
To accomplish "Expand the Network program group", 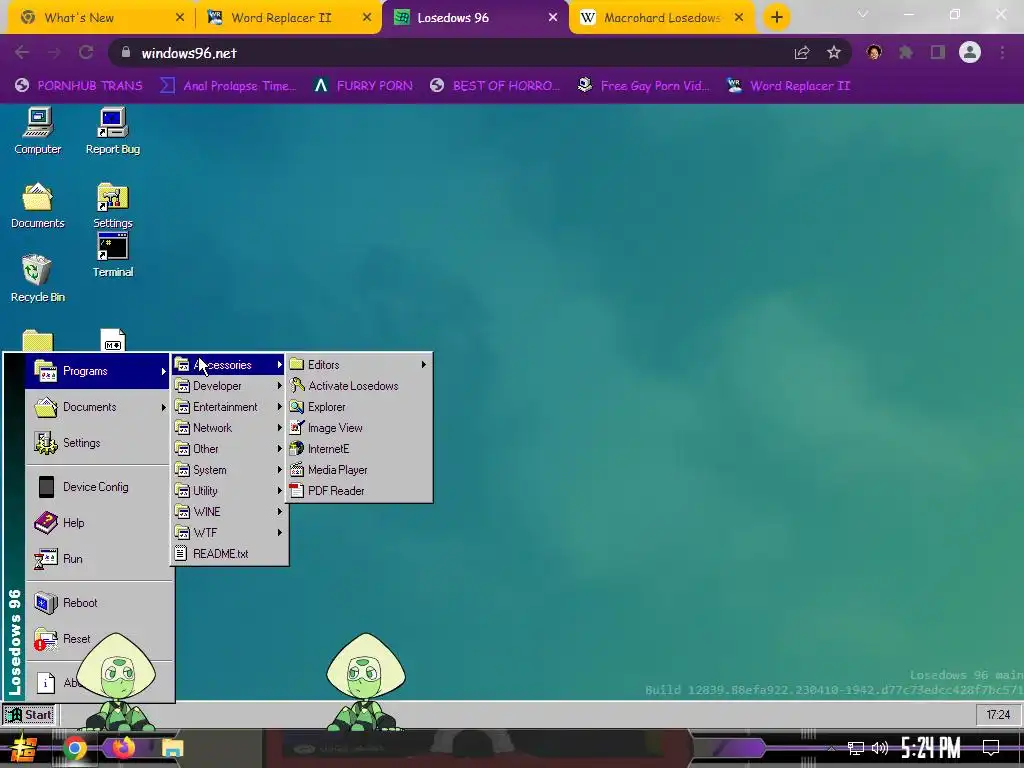I will [x=229, y=428].
